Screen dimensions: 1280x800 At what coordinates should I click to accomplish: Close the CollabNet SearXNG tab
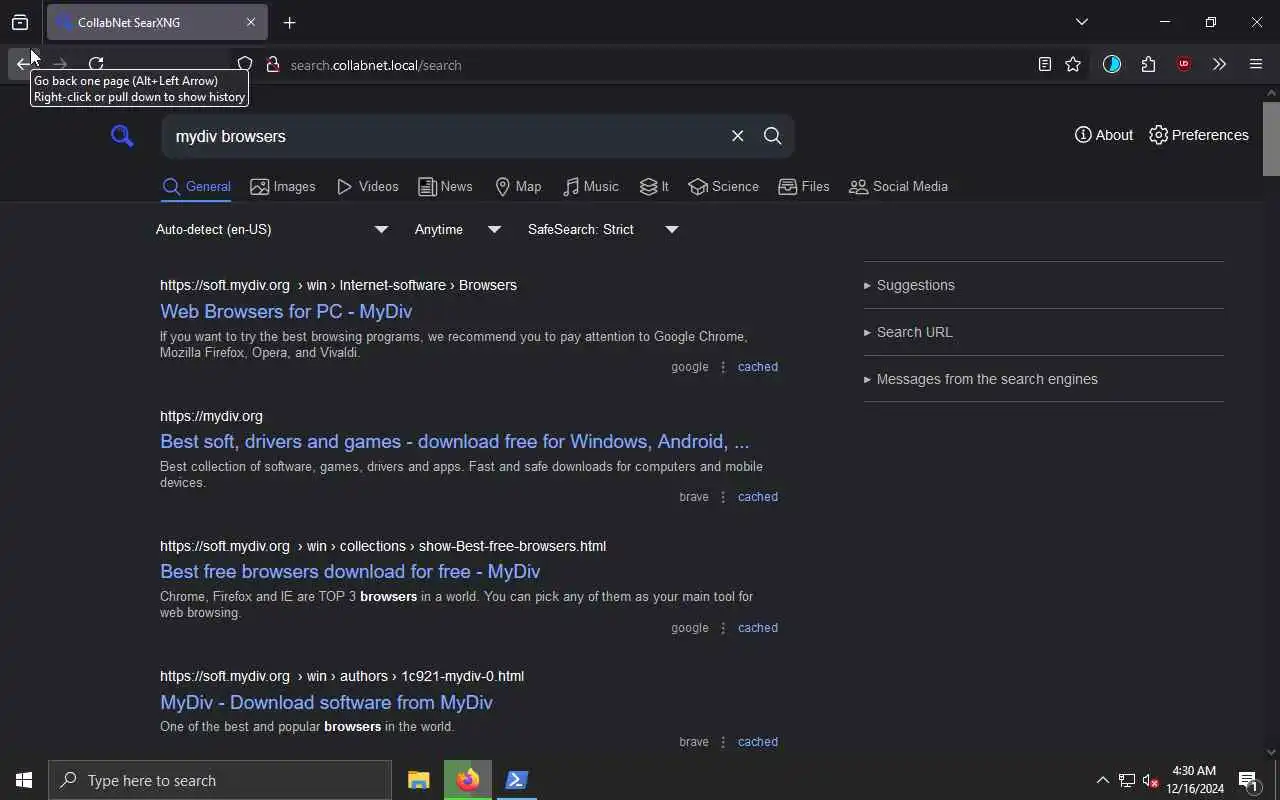[251, 22]
